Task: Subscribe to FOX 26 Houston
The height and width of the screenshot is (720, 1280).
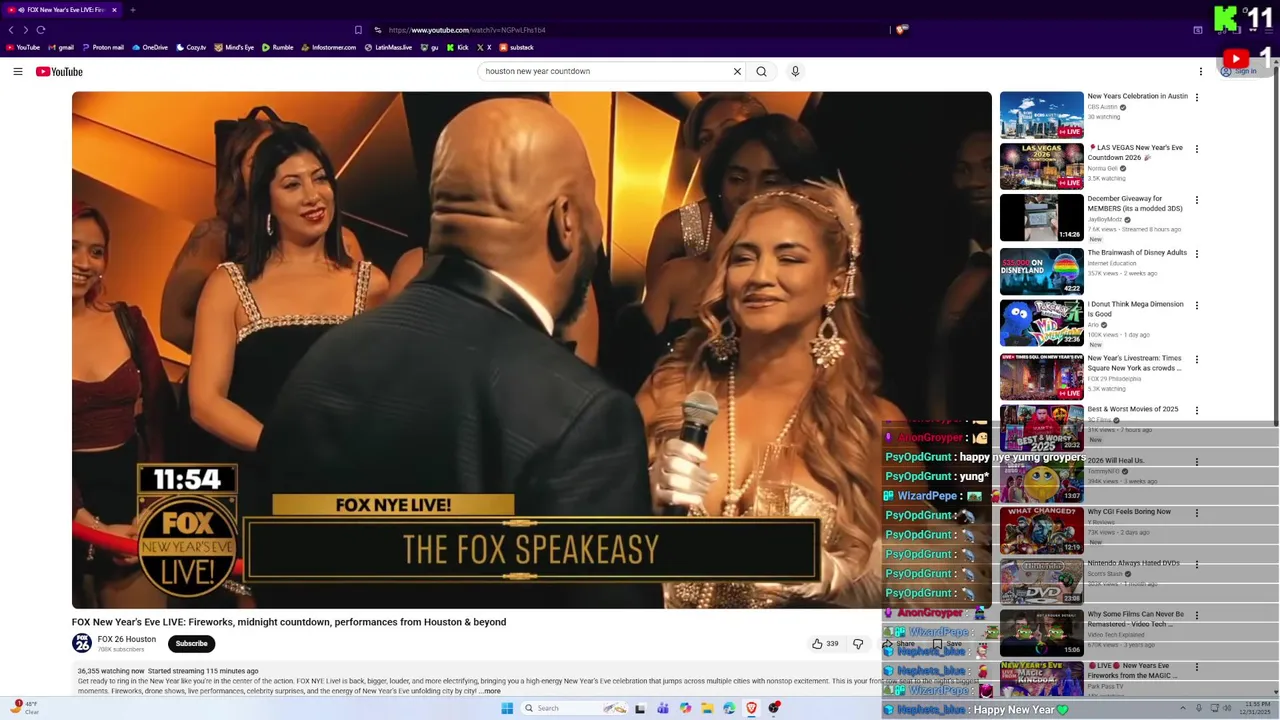Action: pos(191,644)
